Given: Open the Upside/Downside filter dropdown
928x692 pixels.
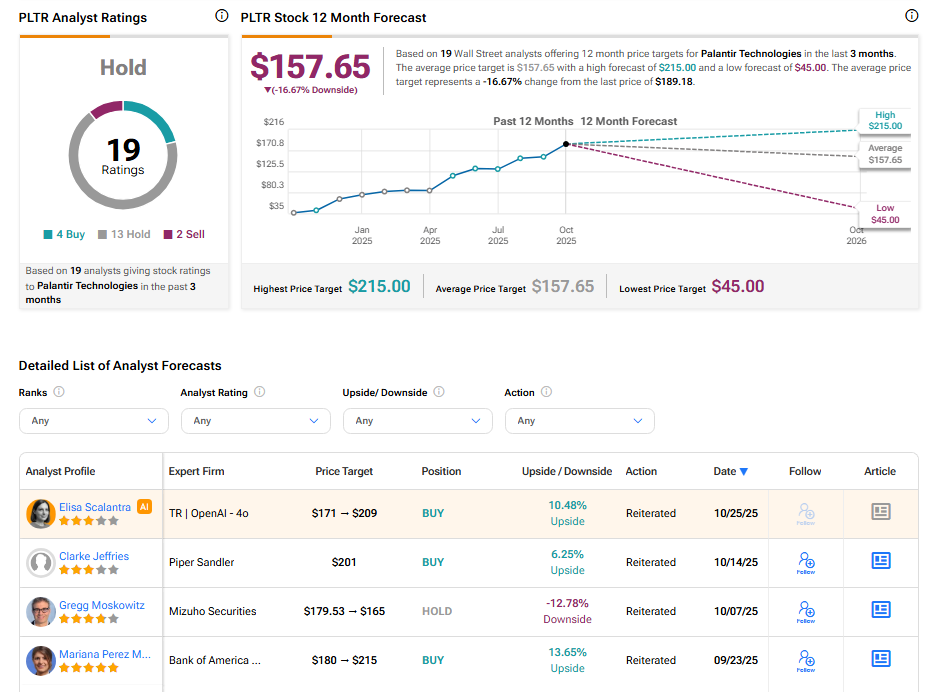Looking at the screenshot, I should pos(417,421).
